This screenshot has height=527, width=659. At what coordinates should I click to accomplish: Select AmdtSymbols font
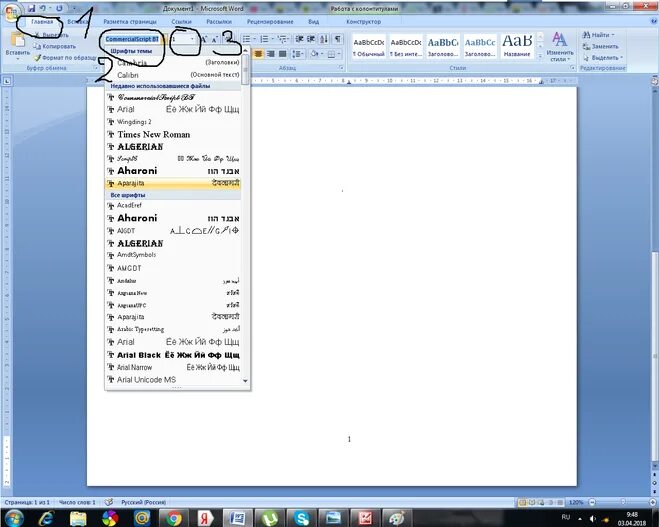pos(173,255)
